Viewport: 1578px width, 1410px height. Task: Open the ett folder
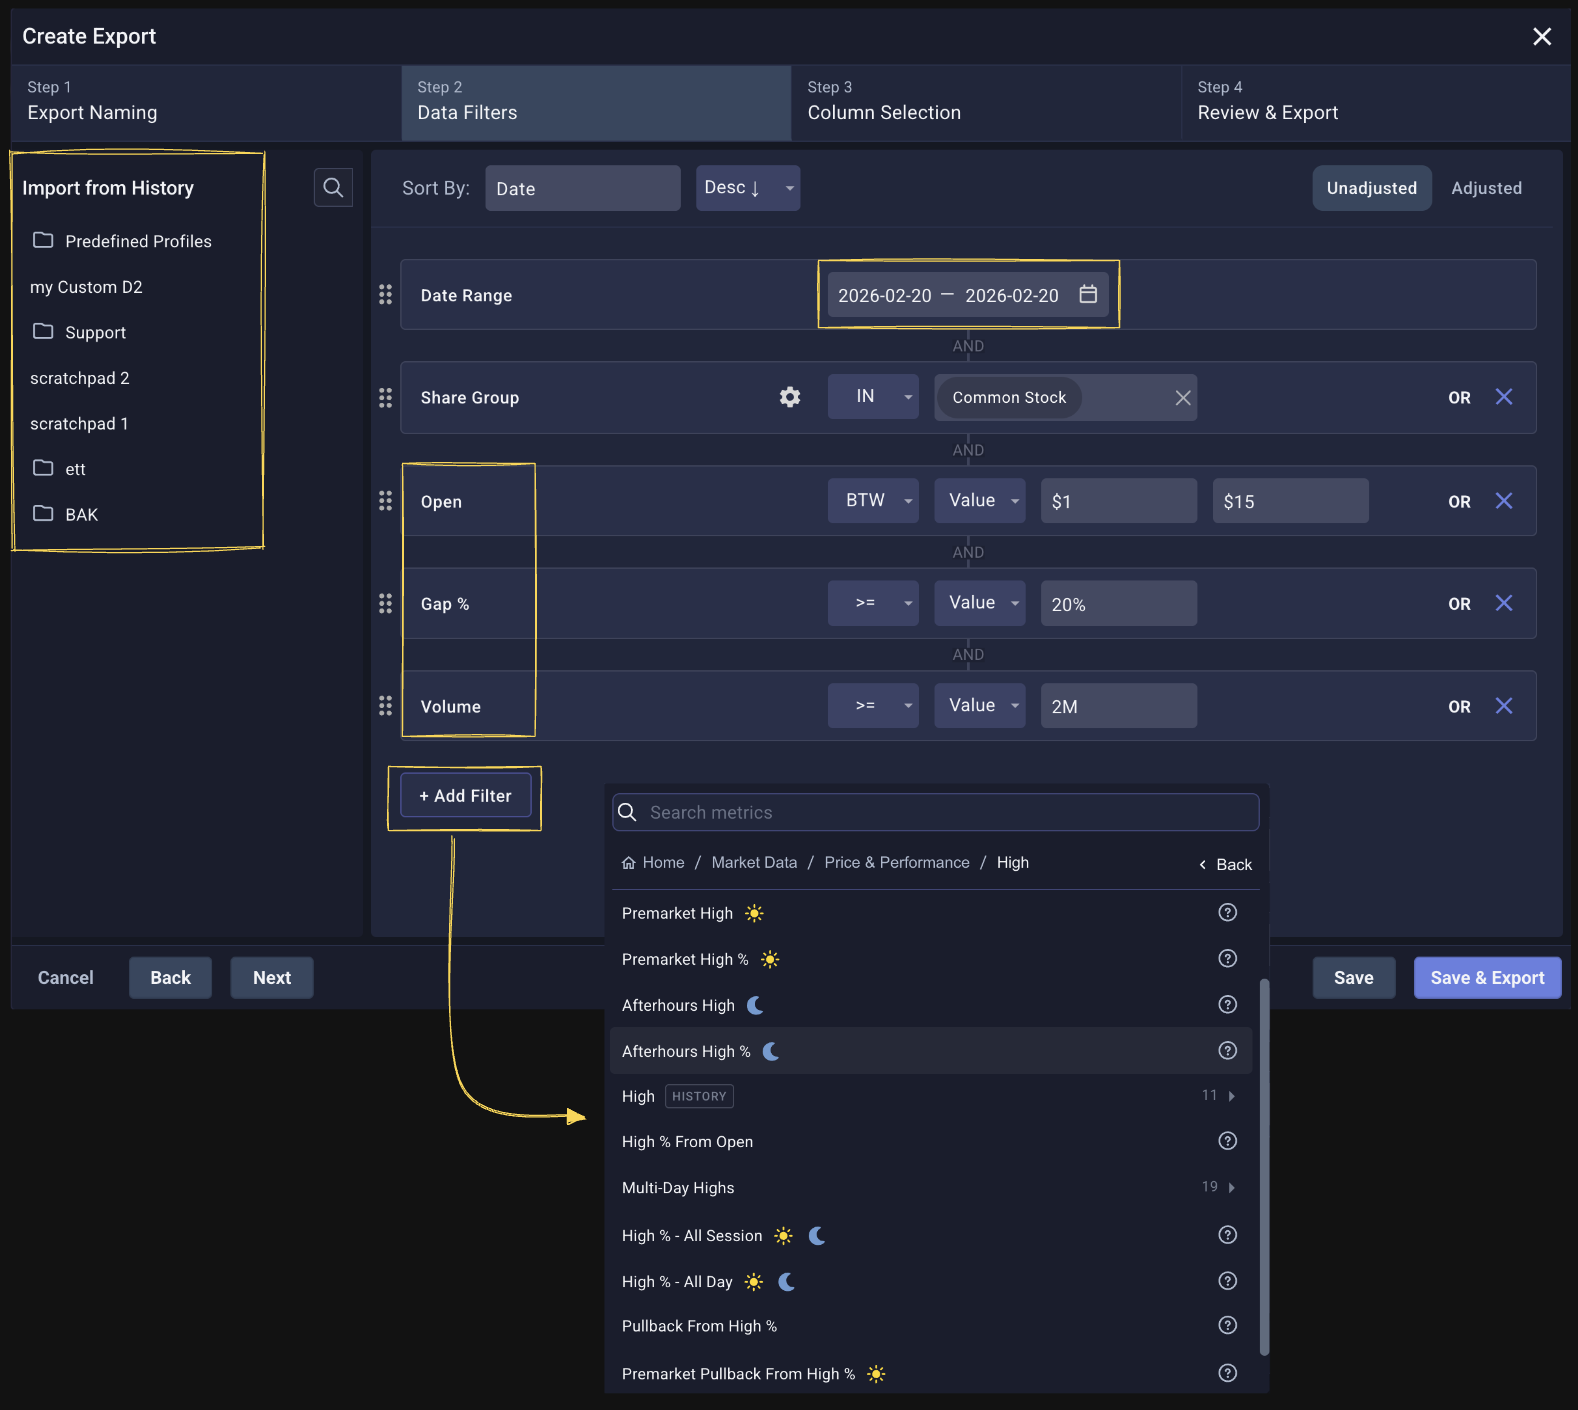click(x=59, y=469)
